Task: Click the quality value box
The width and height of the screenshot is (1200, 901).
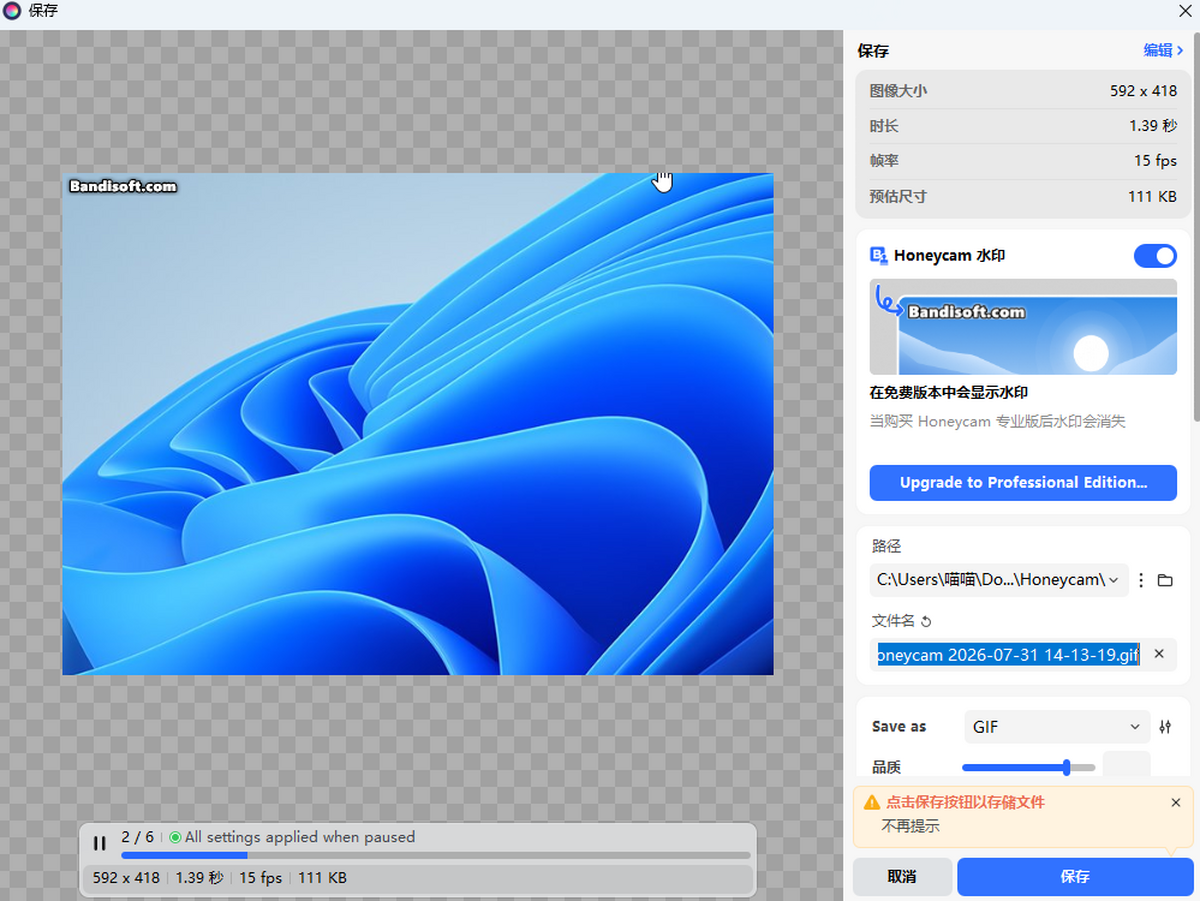Action: tap(1127, 766)
